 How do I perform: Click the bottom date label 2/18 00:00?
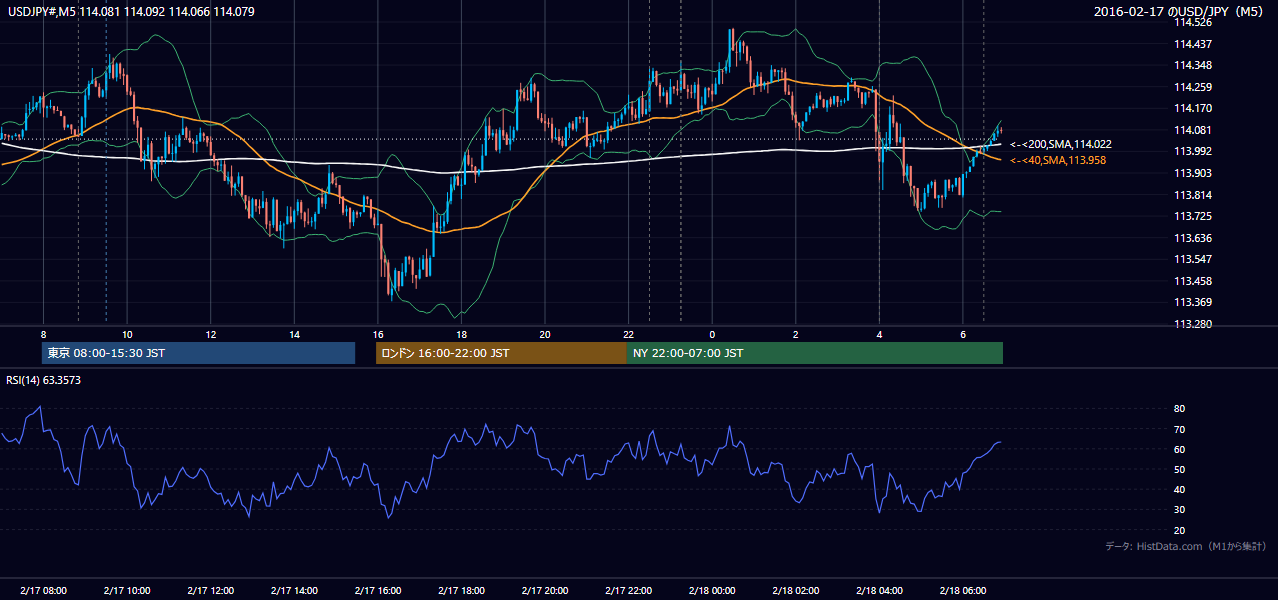[712, 590]
